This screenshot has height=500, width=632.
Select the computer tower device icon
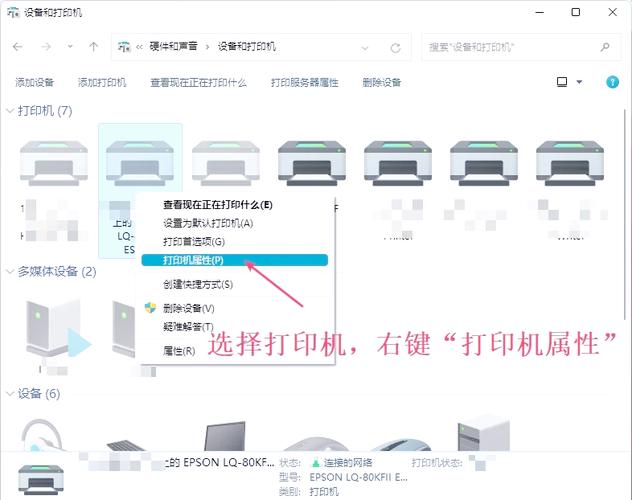(x=484, y=433)
